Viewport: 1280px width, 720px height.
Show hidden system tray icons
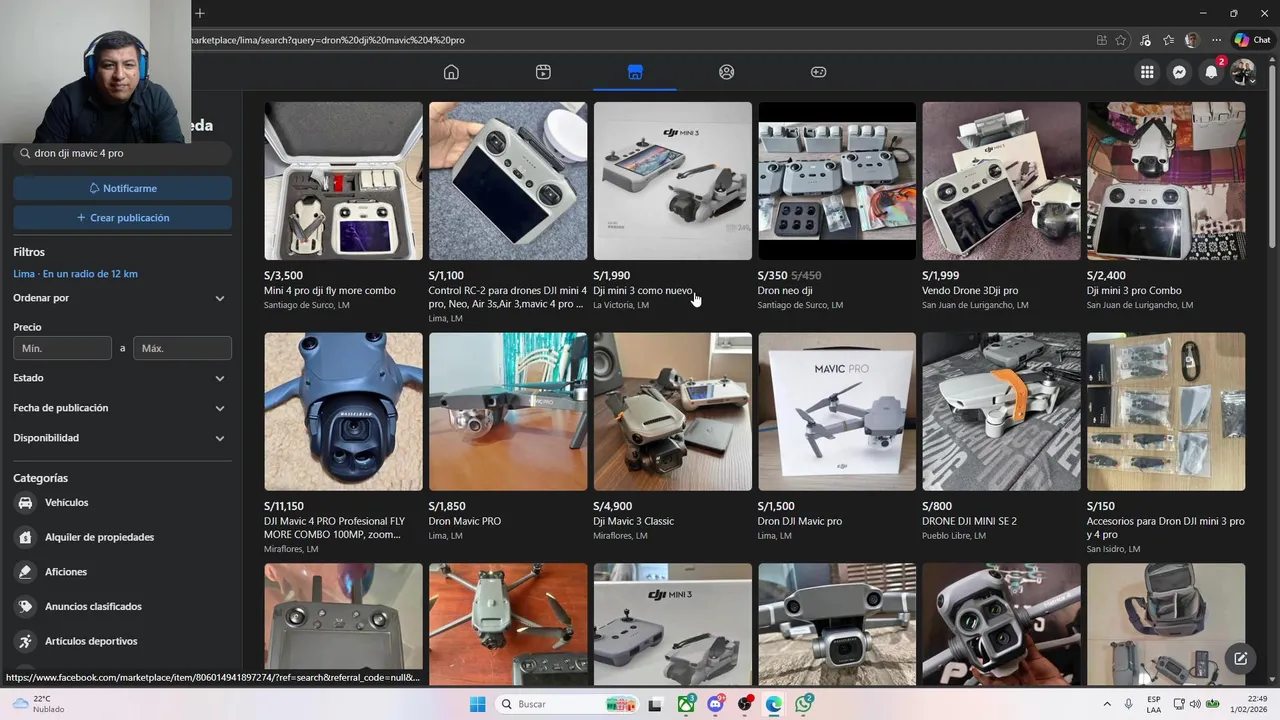click(1106, 704)
